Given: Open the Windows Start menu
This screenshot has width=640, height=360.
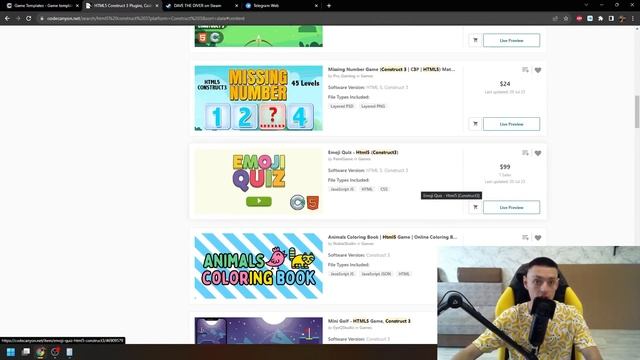Looking at the screenshot, I should 11,352.
